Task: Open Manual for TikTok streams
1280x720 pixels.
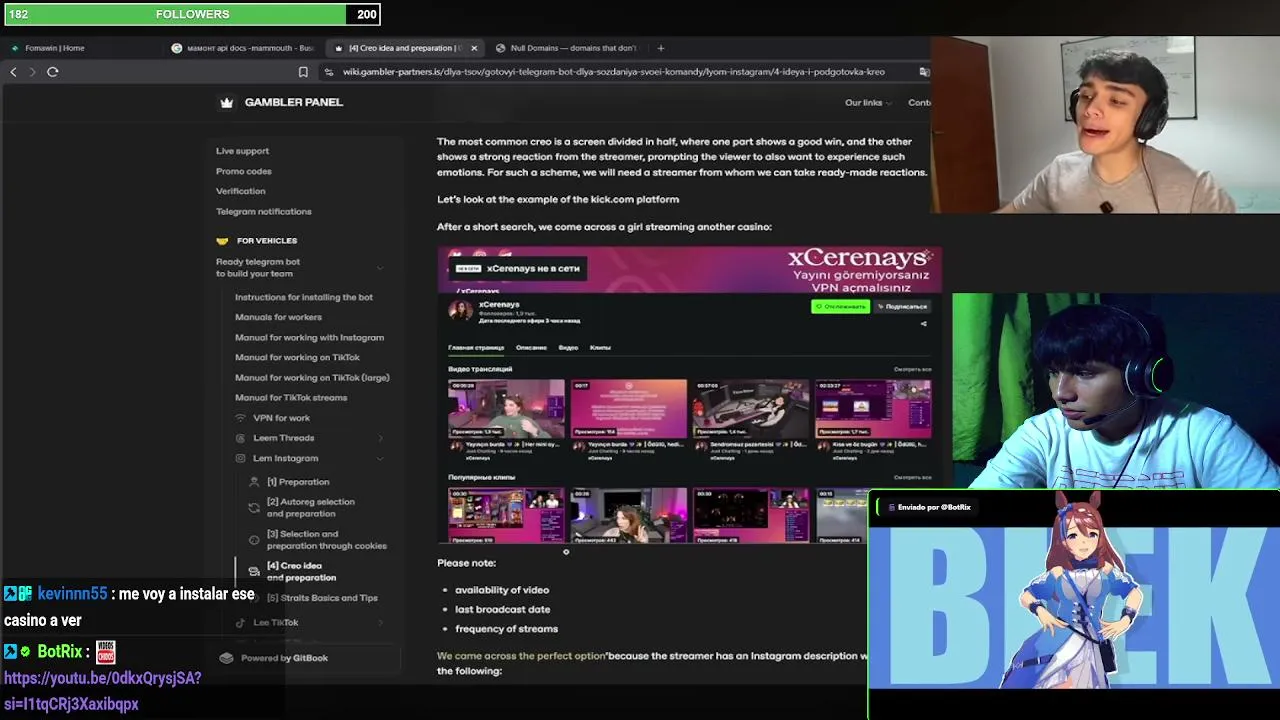Action: (291, 397)
